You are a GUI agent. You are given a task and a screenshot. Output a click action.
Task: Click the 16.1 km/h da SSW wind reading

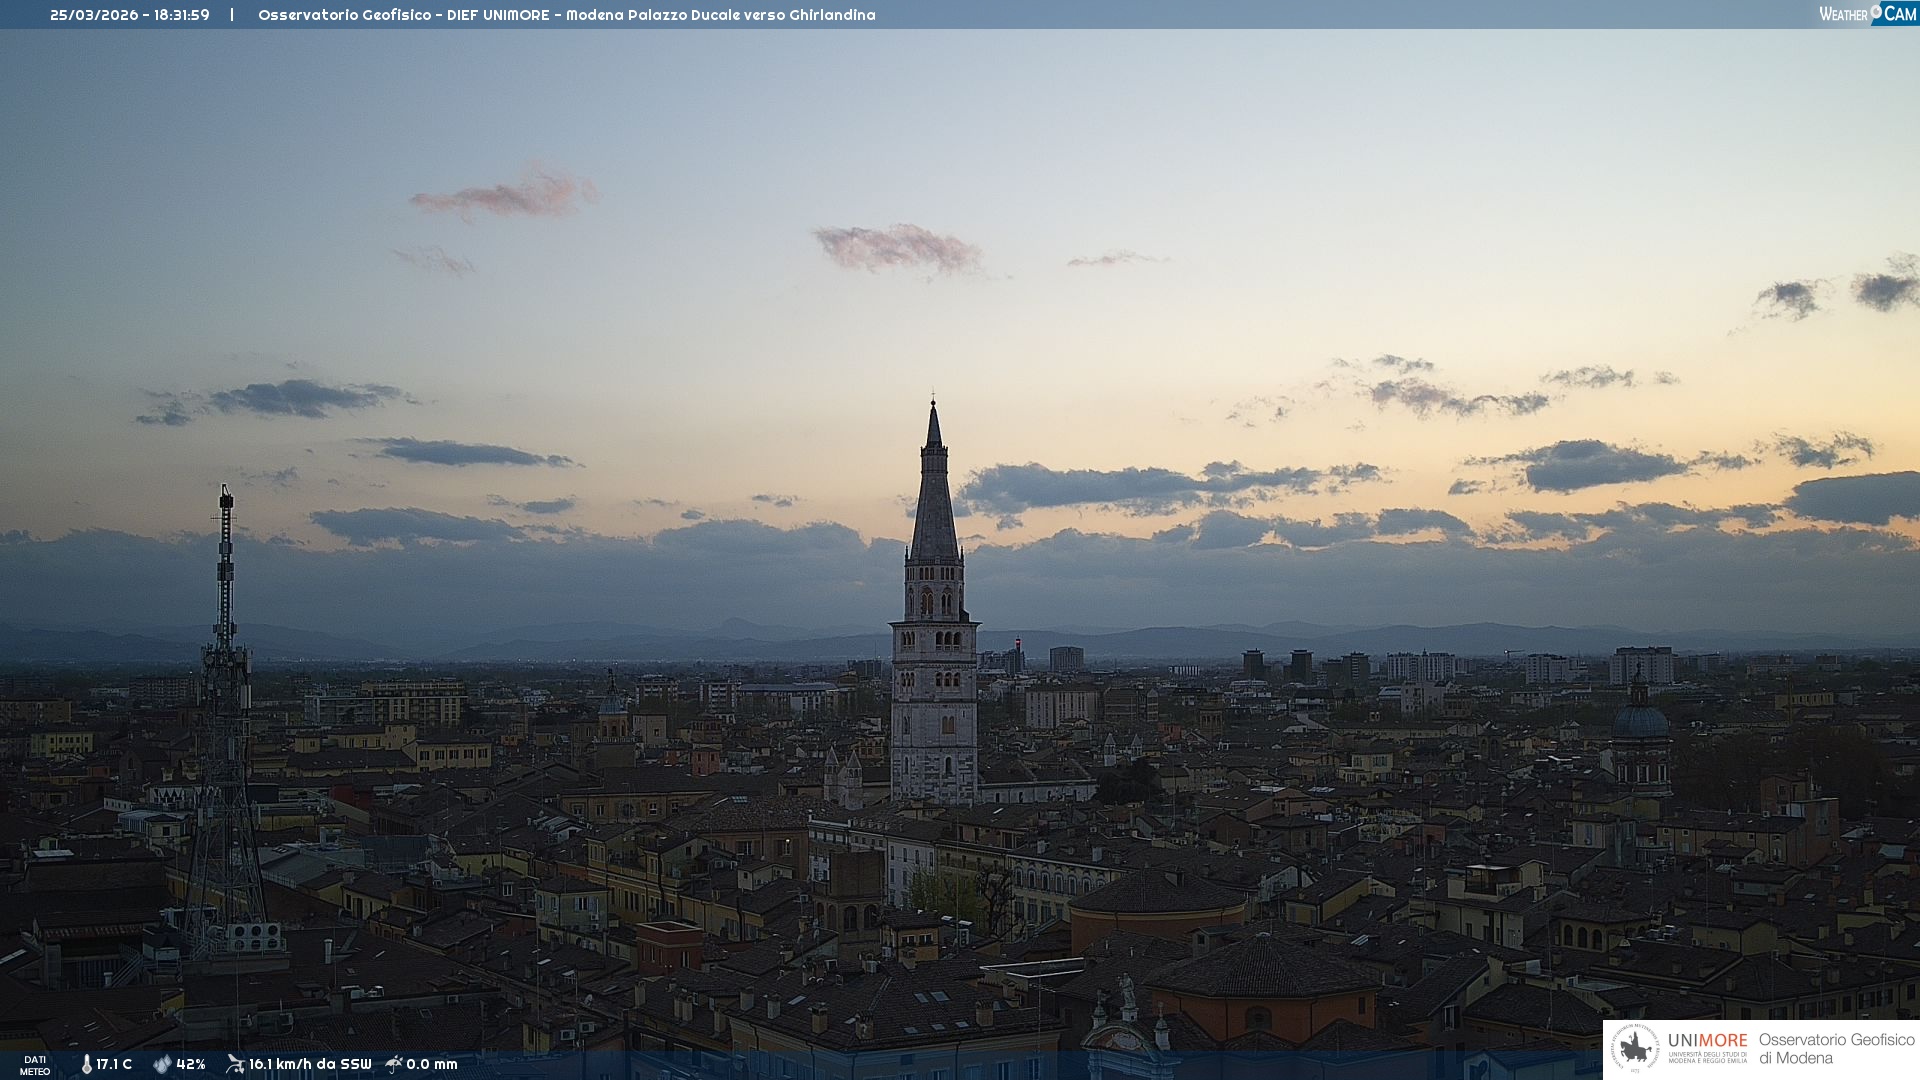point(310,1064)
